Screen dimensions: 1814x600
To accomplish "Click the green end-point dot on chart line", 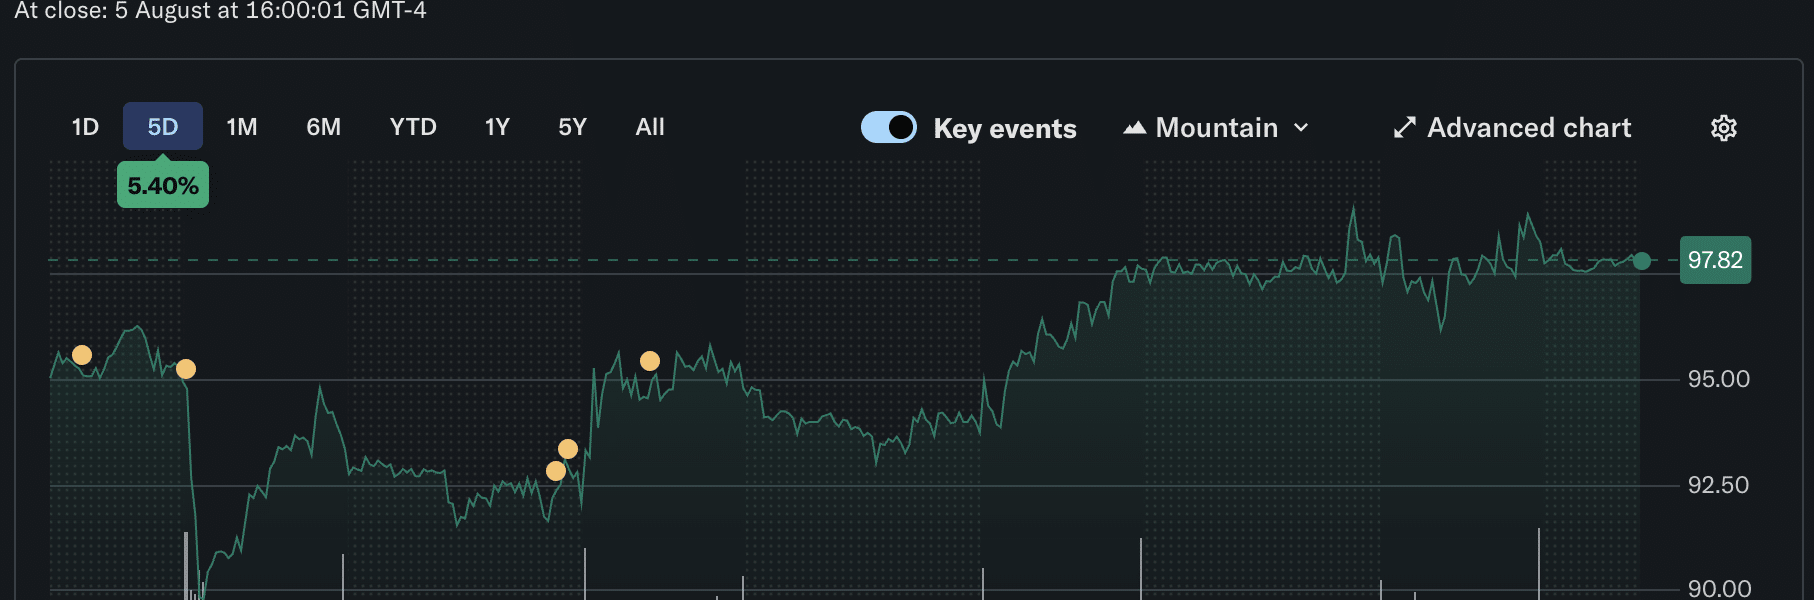I will (1641, 261).
